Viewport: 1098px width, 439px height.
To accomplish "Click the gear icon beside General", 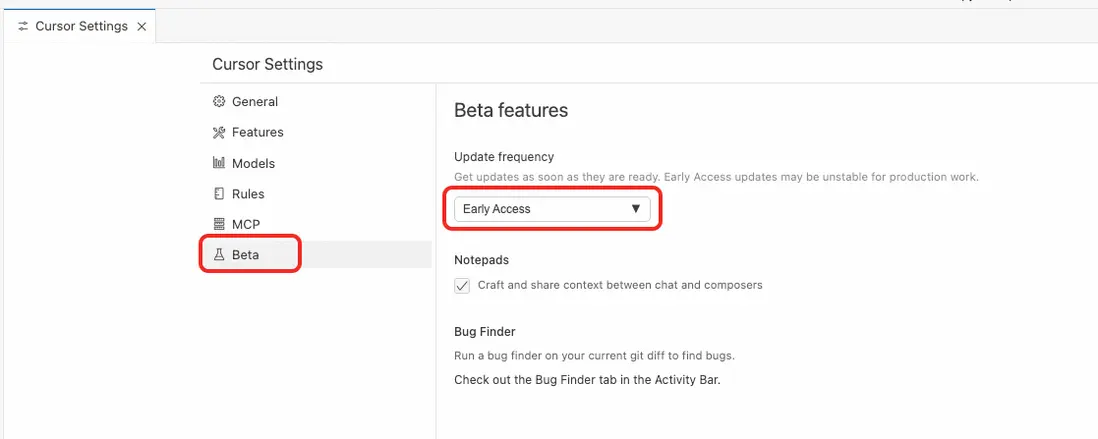I will coord(219,102).
